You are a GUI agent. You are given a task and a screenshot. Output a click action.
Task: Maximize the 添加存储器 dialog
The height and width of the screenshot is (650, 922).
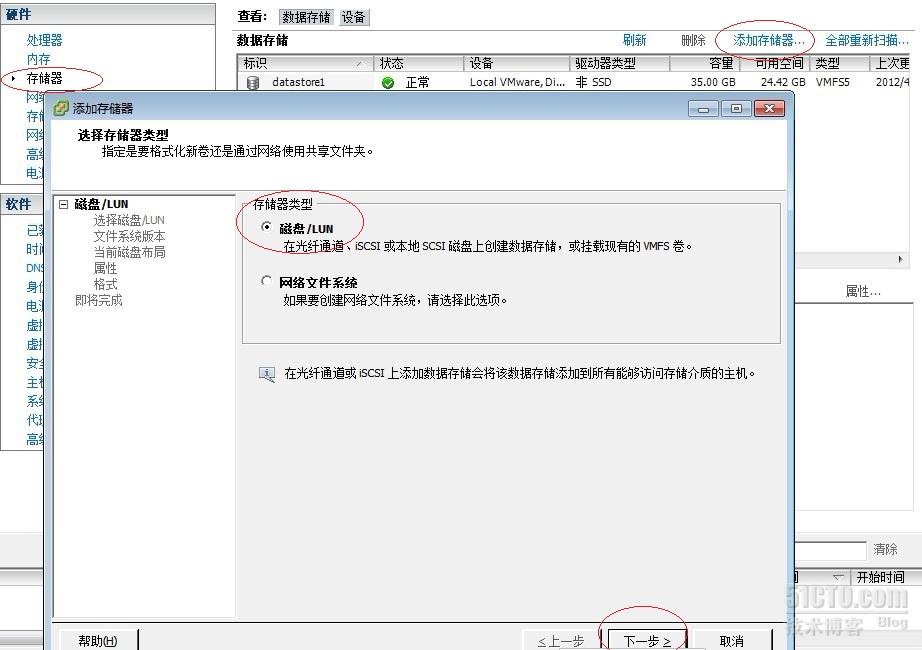pyautogui.click(x=736, y=109)
